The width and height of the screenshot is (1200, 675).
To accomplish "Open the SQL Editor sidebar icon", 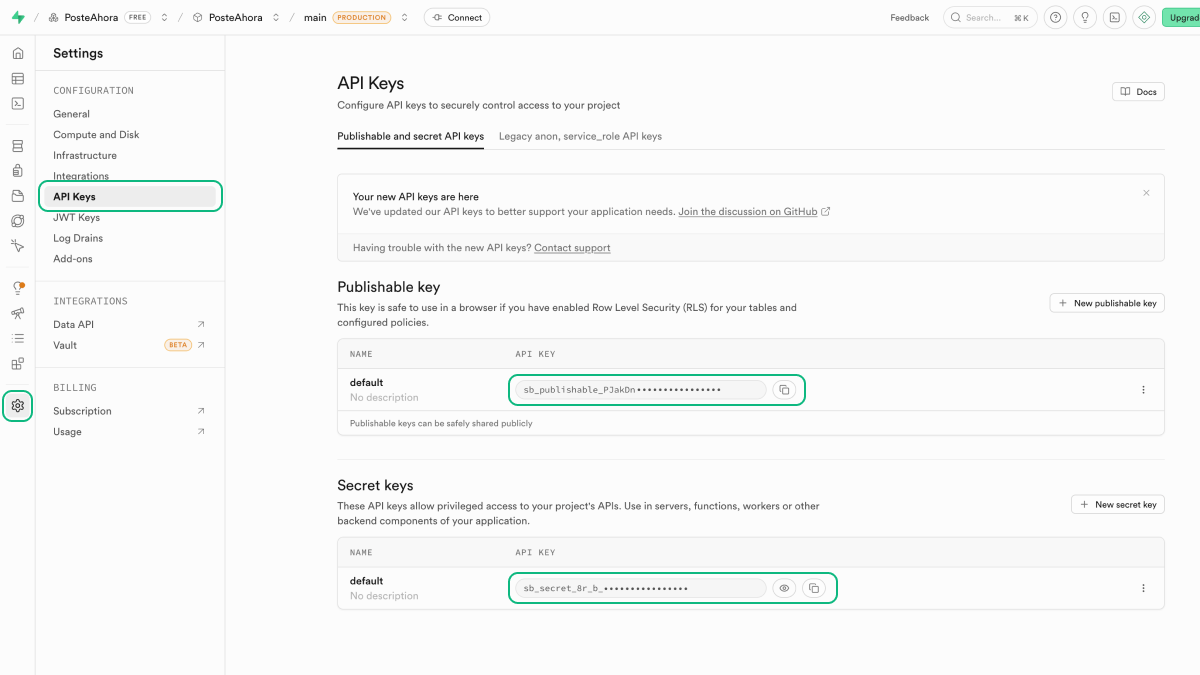I will [17, 103].
